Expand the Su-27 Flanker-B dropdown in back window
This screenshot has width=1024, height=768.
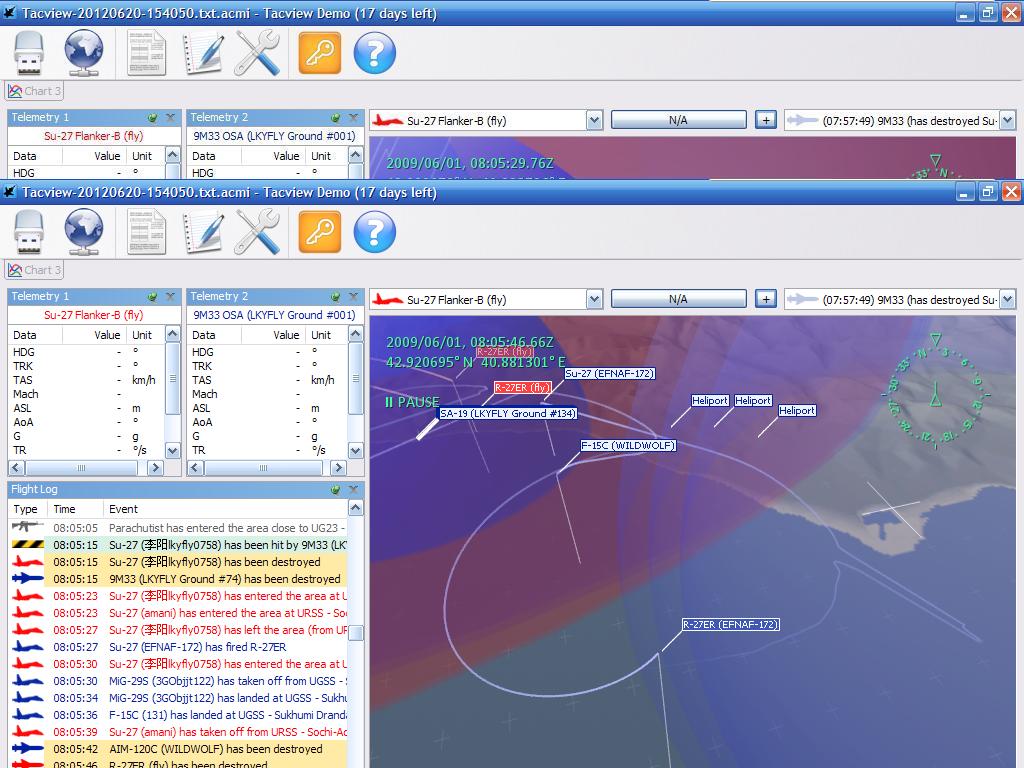594,121
